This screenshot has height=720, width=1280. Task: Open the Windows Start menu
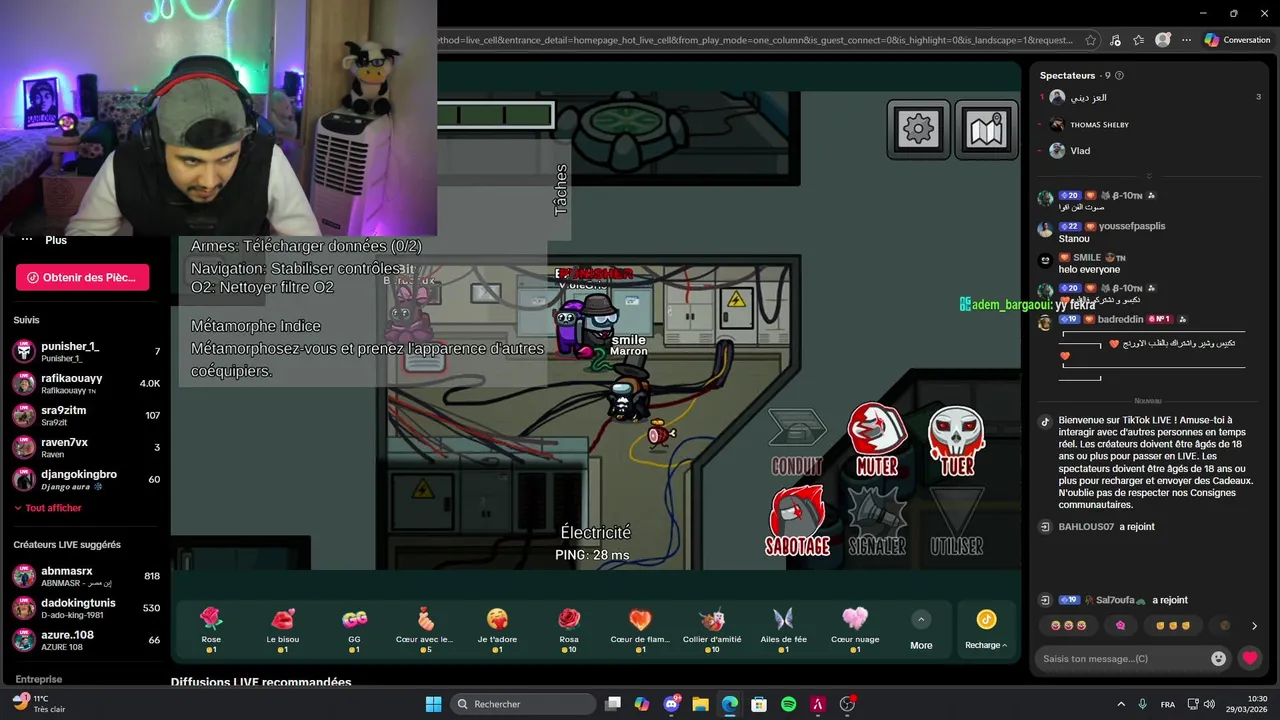(433, 704)
